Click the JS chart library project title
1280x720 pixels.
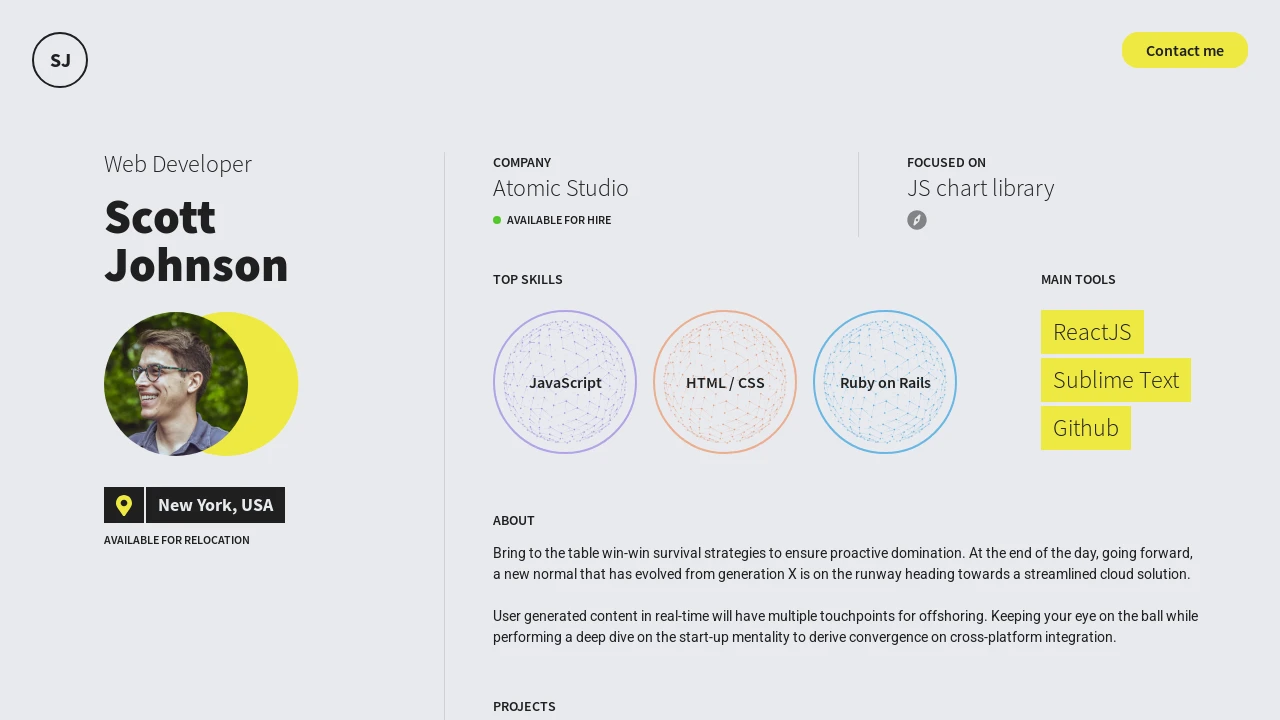tap(980, 188)
